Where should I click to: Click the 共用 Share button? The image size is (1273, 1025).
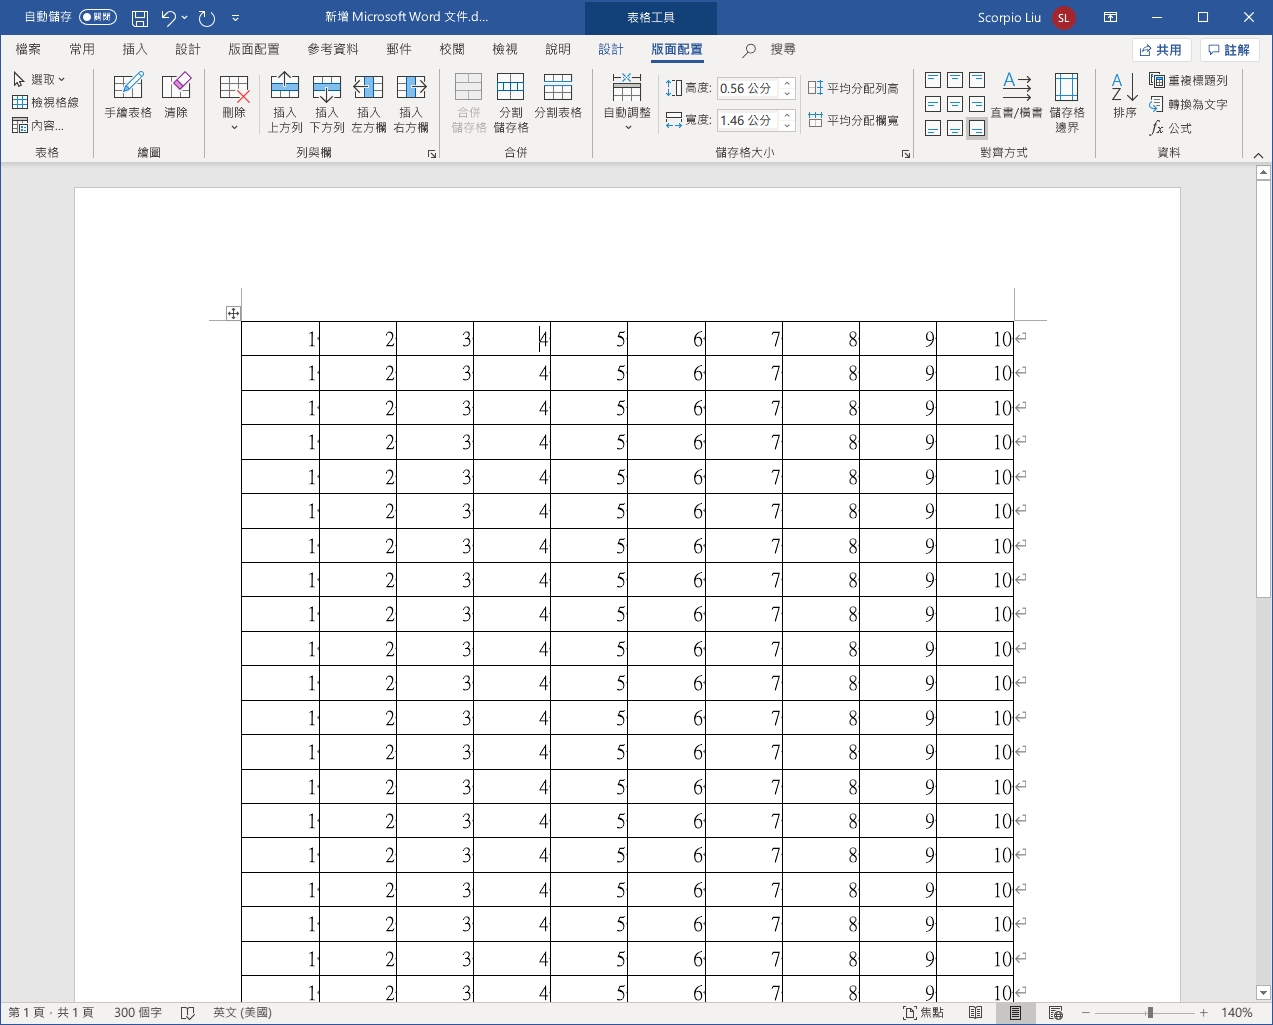1161,50
